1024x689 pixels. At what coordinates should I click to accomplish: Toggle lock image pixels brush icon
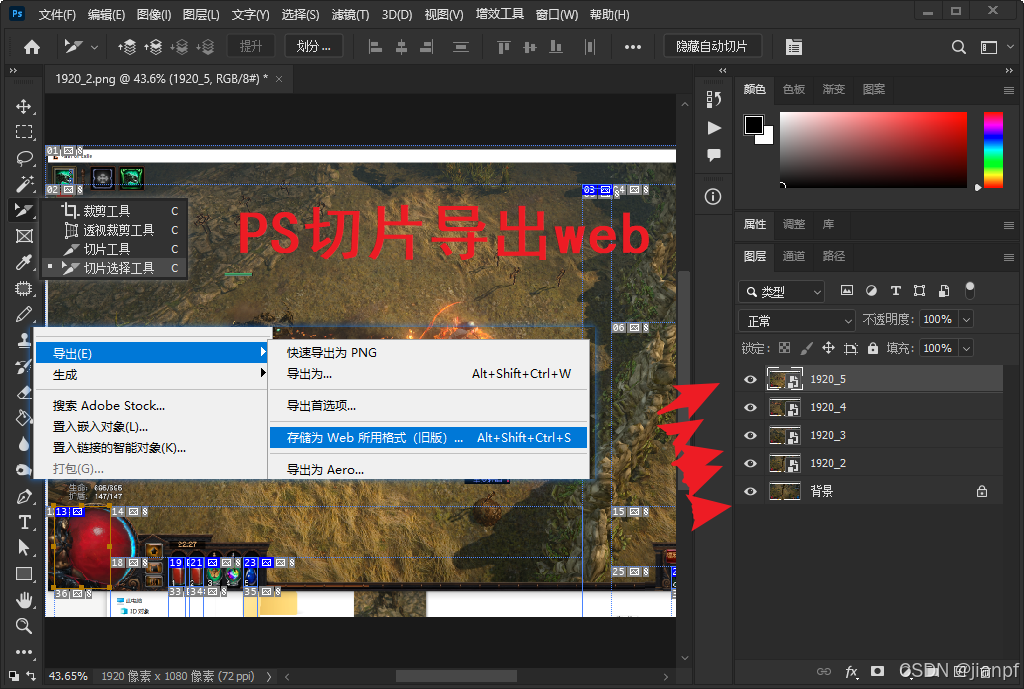point(807,348)
